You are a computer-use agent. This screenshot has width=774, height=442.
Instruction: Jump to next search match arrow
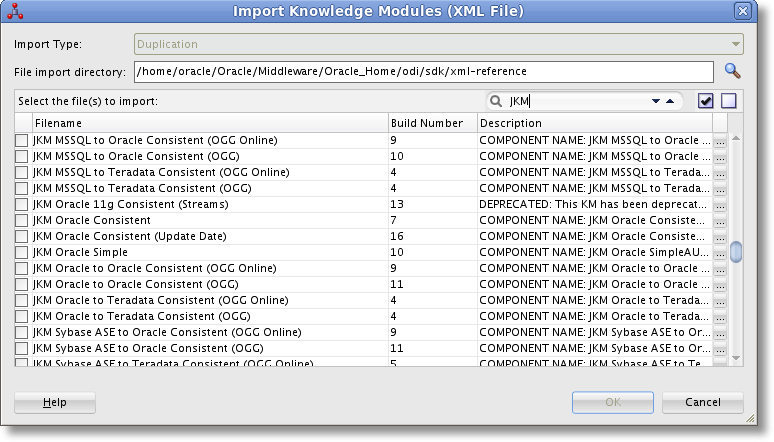click(x=656, y=101)
